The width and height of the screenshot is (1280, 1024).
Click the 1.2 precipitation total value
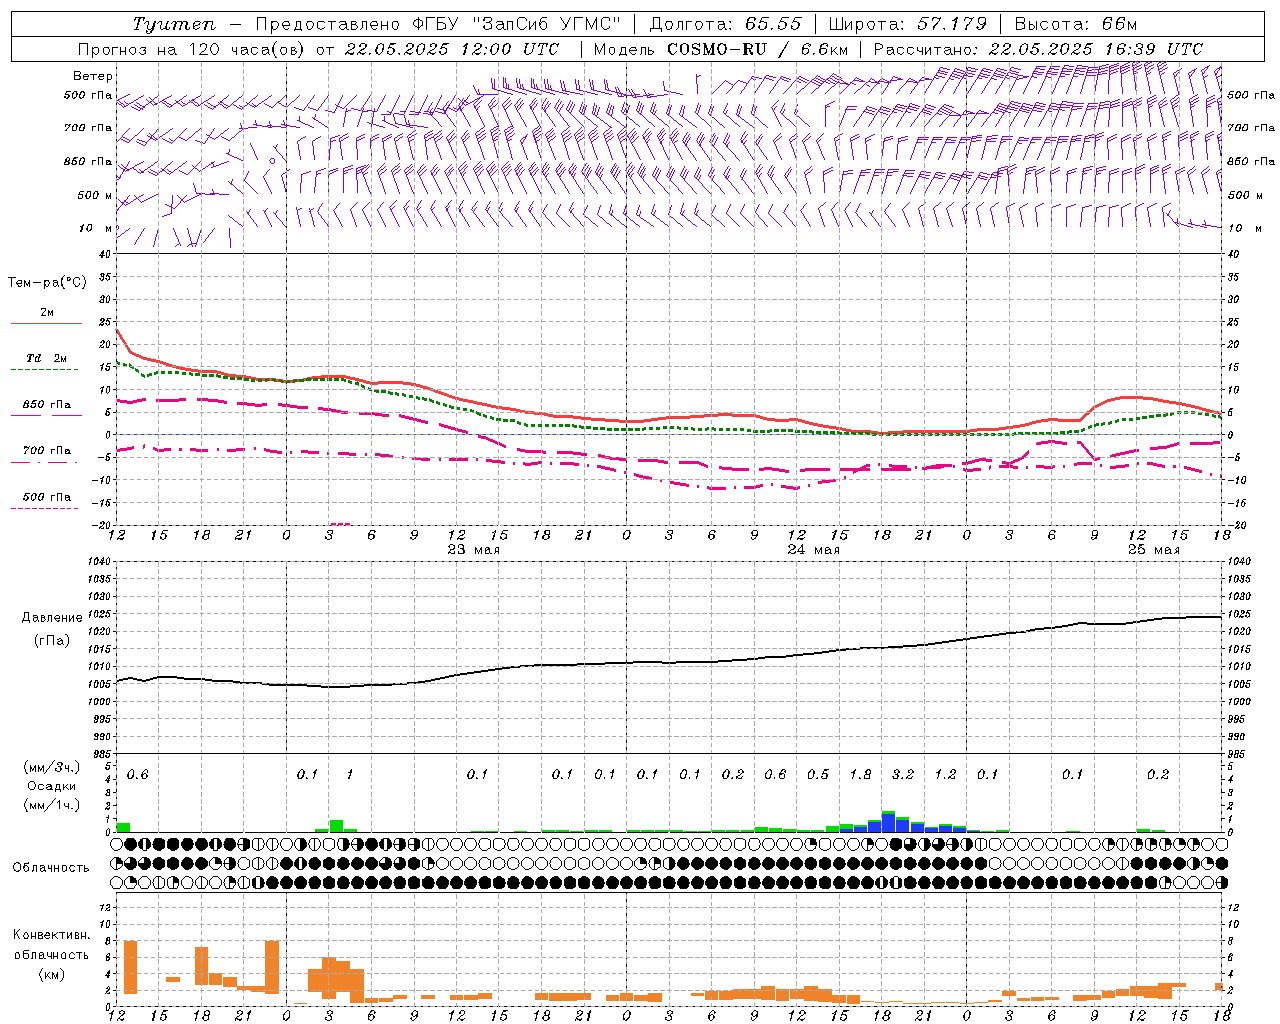[945, 774]
